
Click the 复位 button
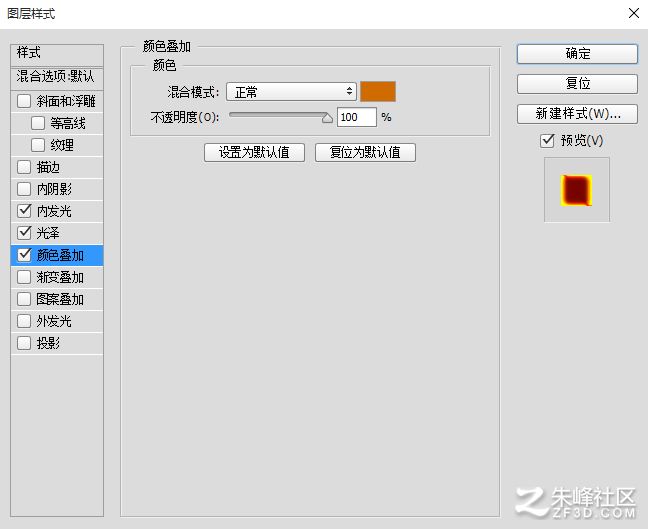pos(577,84)
